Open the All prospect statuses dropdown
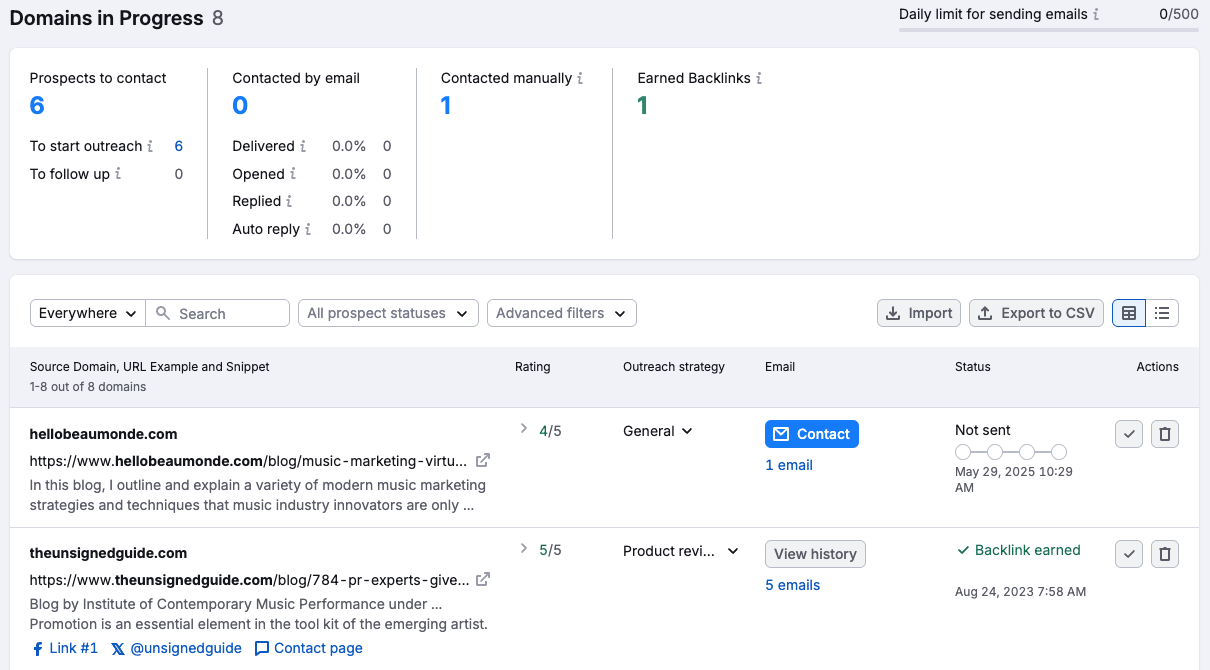 click(x=388, y=312)
